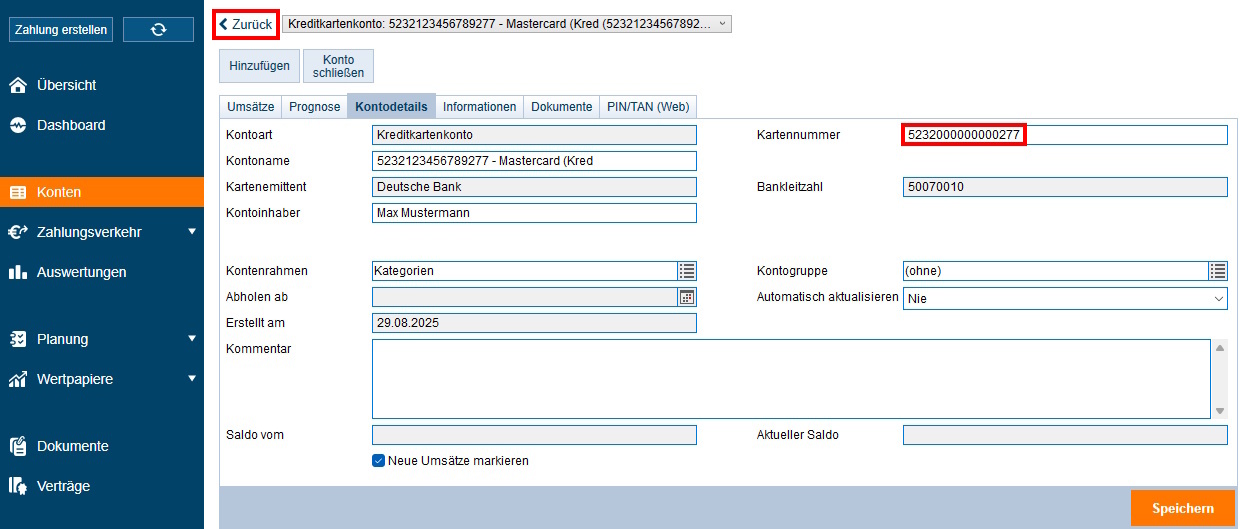Click the Konto schließen button

pos(338,66)
